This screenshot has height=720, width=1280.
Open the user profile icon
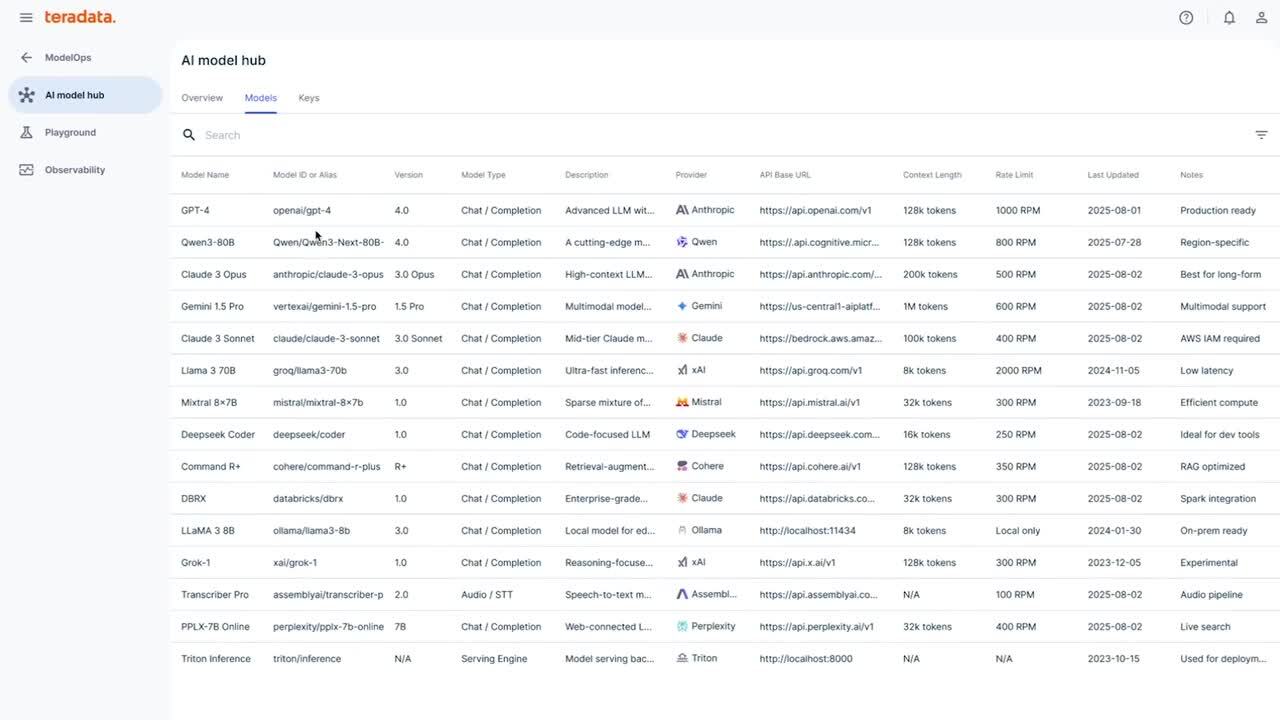(1261, 18)
